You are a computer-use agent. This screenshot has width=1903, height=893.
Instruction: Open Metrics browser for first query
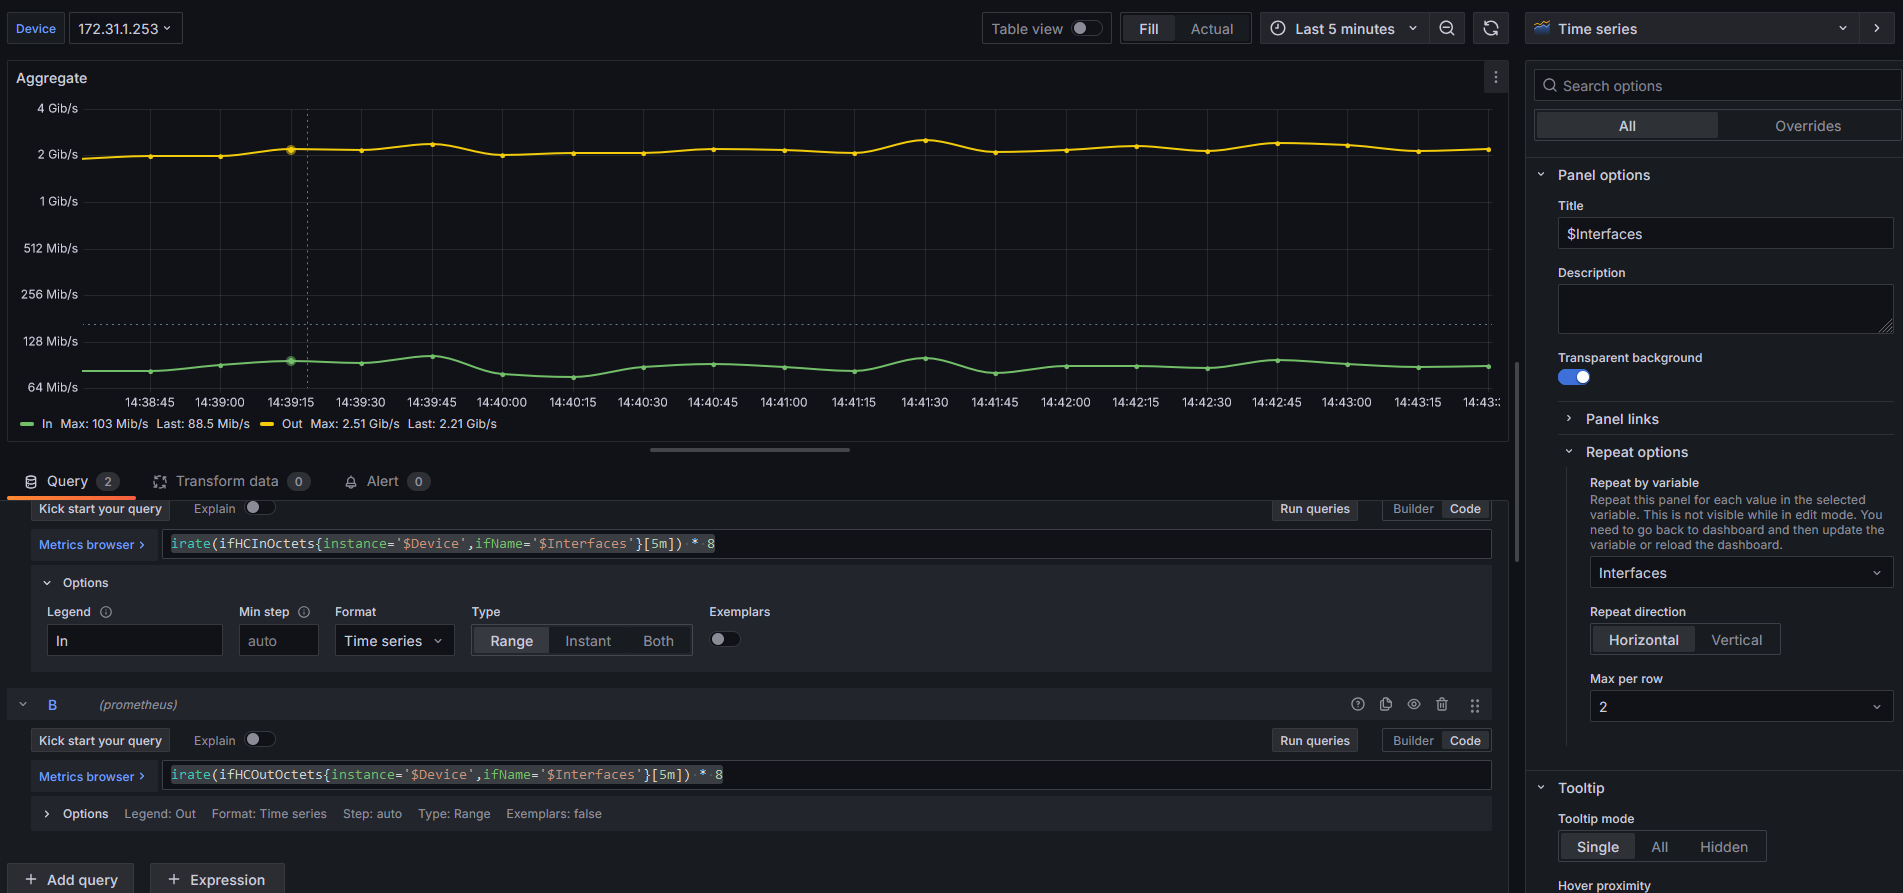pos(92,545)
